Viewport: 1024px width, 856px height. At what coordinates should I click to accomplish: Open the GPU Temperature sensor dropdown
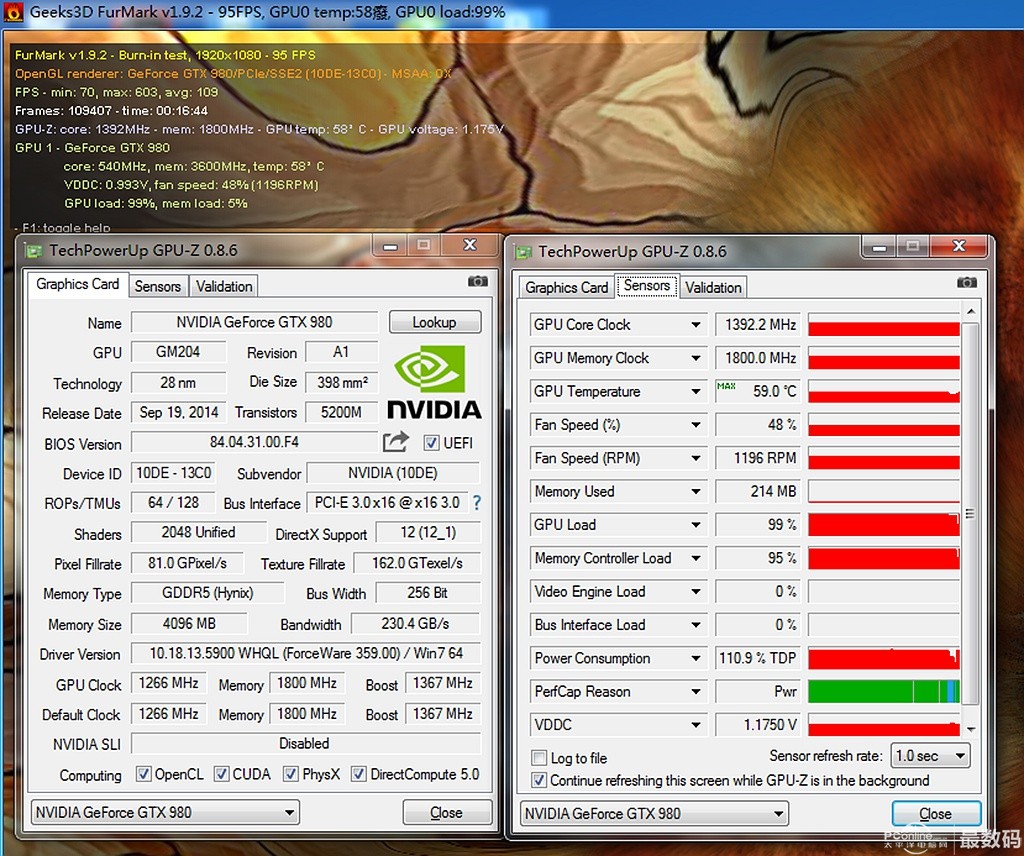tap(696, 391)
